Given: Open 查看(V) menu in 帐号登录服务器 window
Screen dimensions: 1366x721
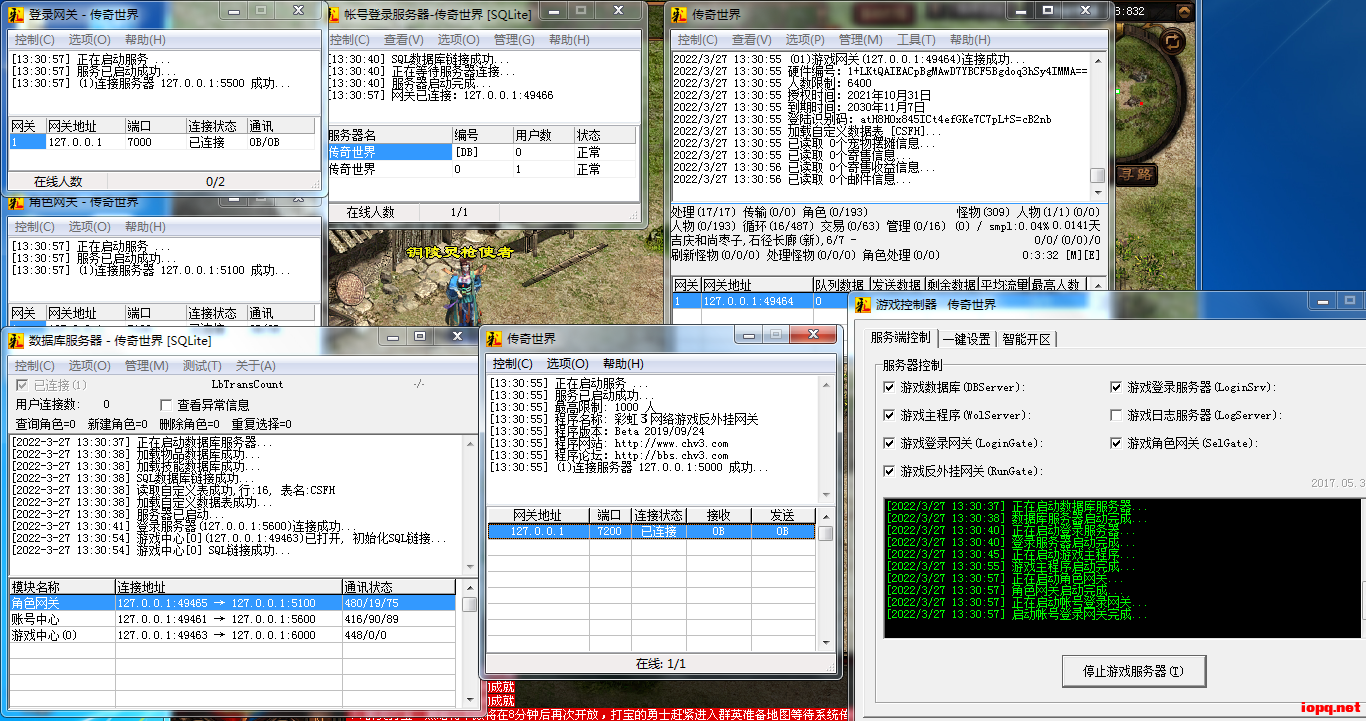Looking at the screenshot, I should coord(404,39).
